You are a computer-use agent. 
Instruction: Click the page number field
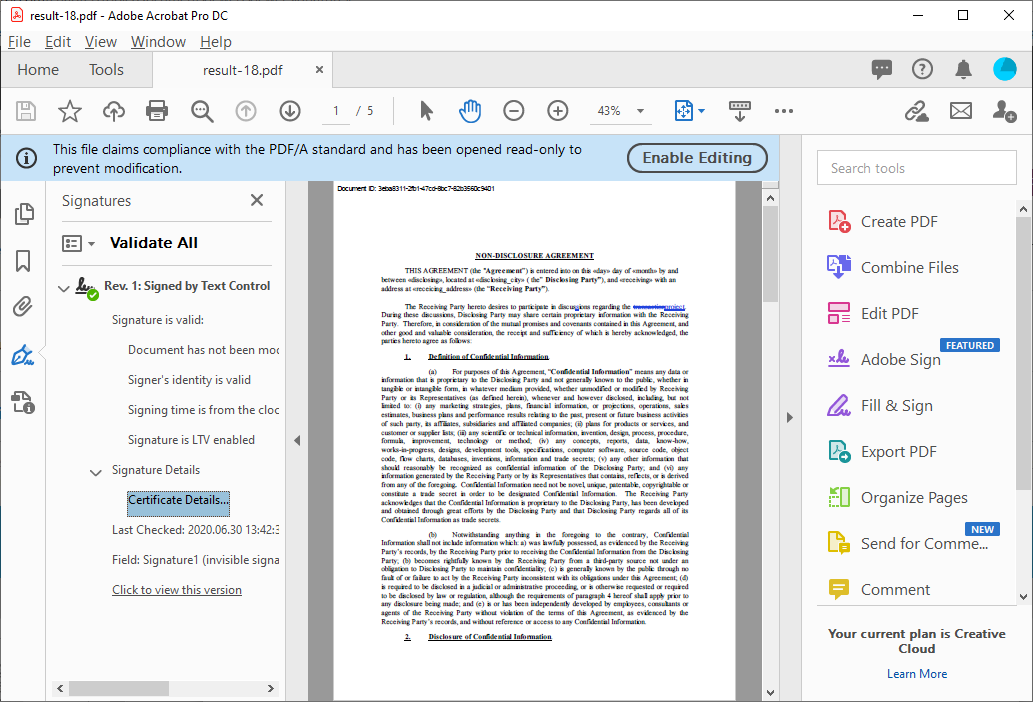(x=336, y=111)
